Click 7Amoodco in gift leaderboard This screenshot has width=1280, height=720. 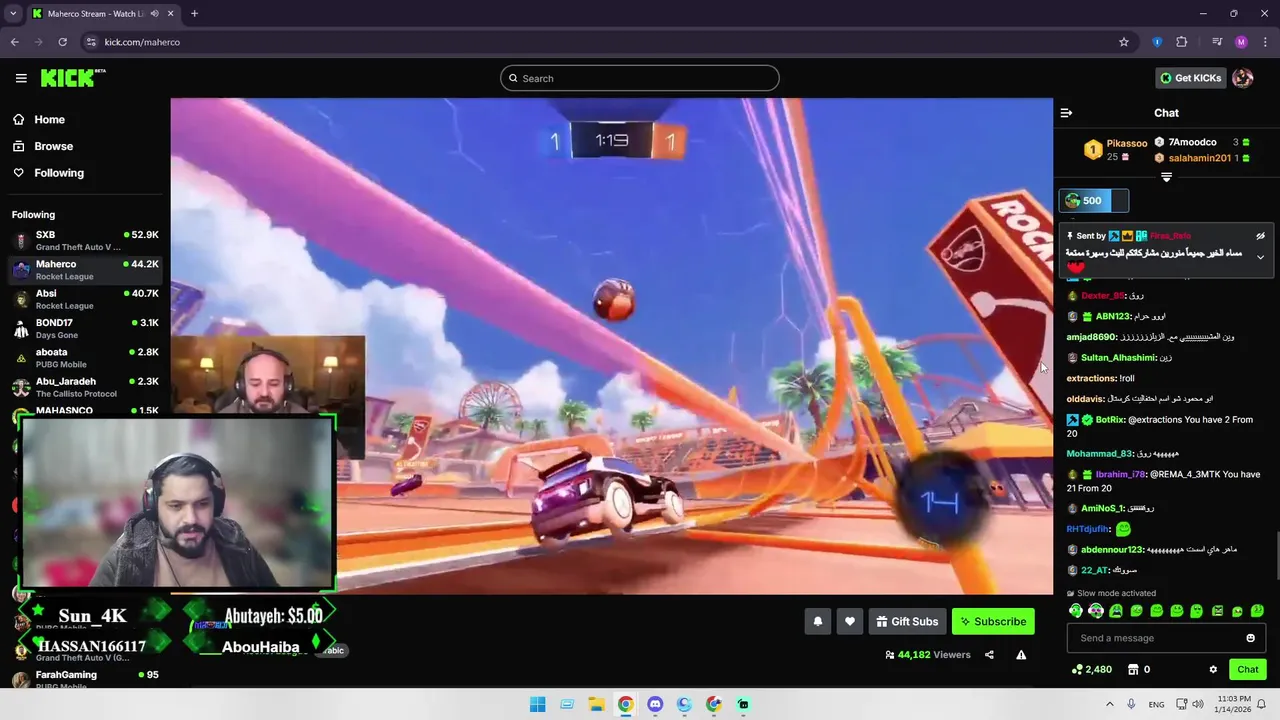[1192, 142]
